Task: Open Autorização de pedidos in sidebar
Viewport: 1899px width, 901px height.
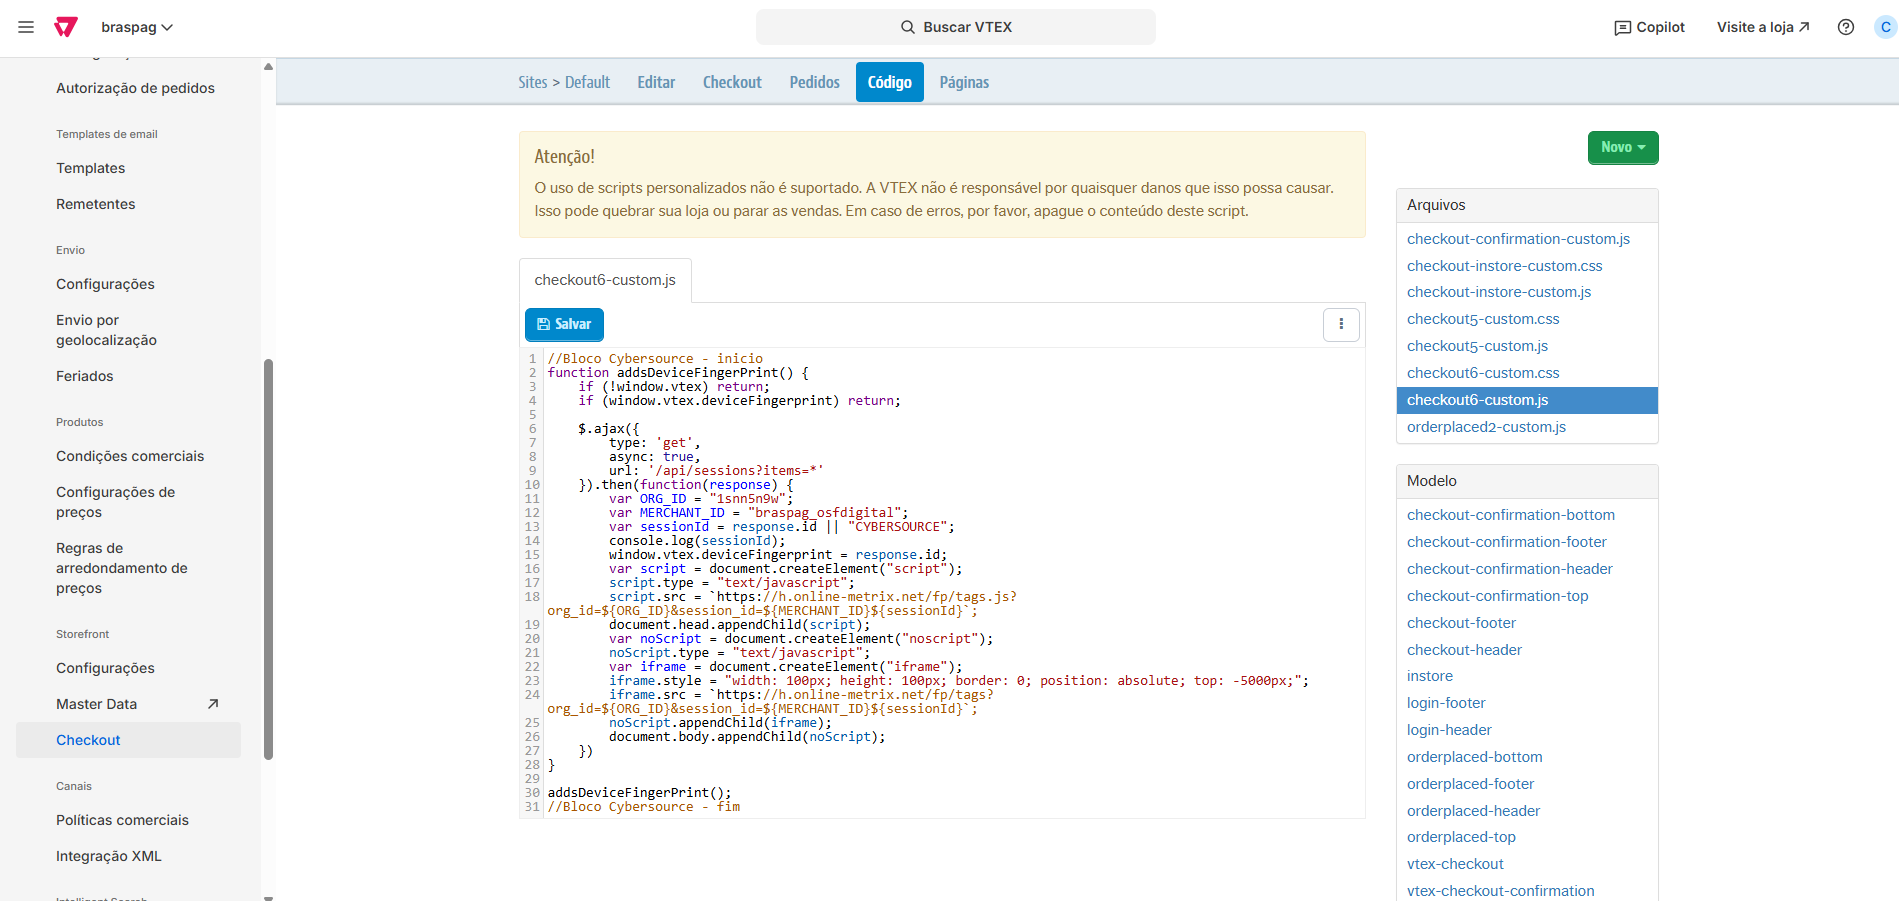Action: (135, 88)
